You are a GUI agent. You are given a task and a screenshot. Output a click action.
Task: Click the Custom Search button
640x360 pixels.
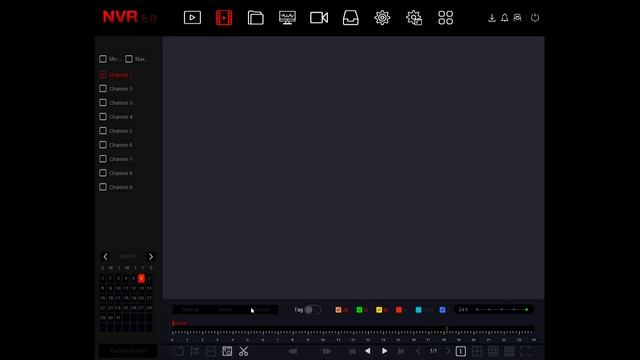pos(128,351)
